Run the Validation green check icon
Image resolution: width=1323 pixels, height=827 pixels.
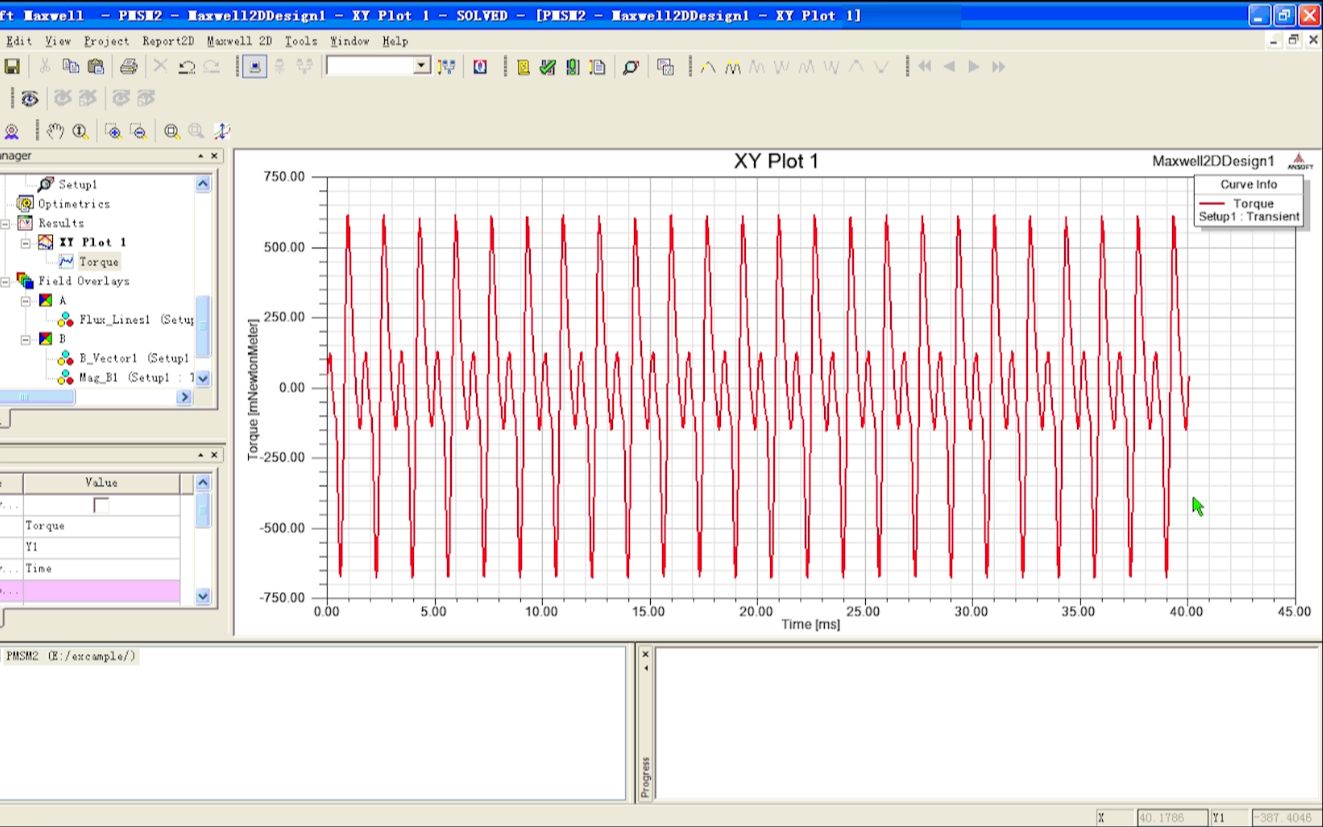(547, 67)
